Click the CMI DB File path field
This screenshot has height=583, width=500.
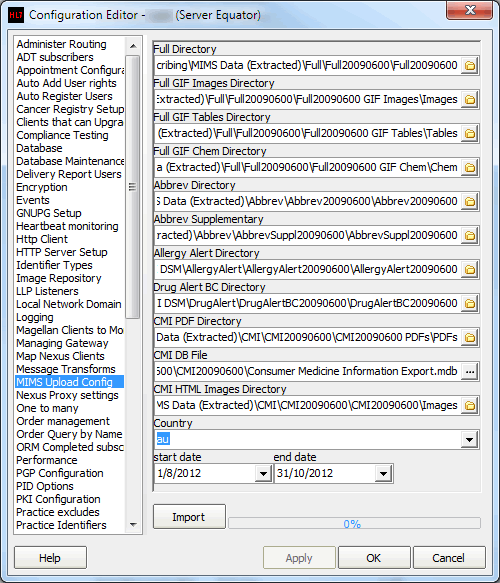(307, 372)
